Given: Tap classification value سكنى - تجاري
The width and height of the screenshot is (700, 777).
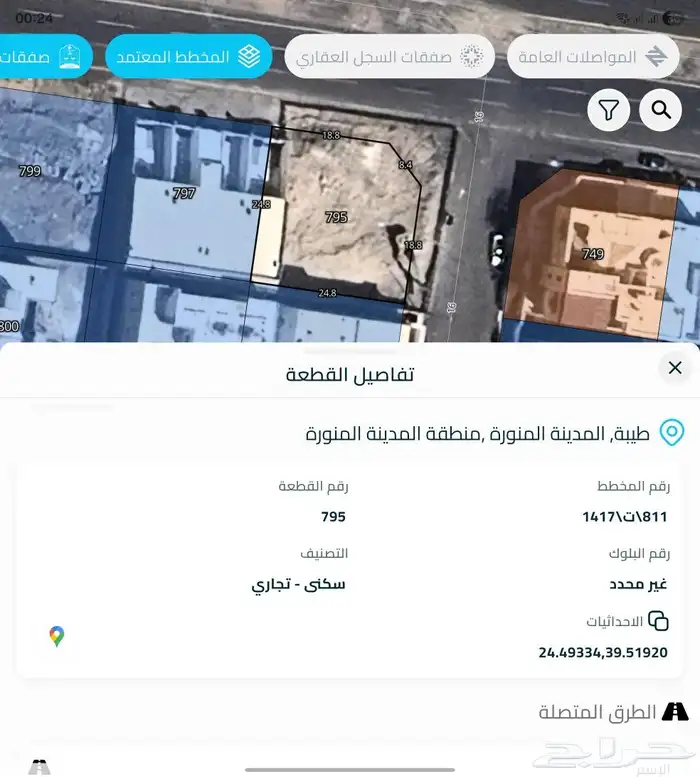Looking at the screenshot, I should tap(298, 584).
